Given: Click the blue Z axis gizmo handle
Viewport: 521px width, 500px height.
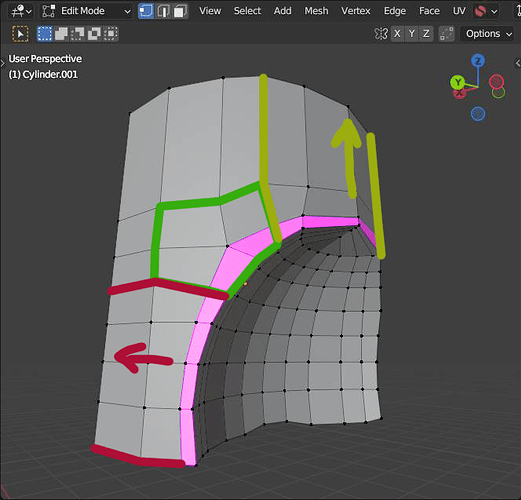Looking at the screenshot, I should point(478,61).
